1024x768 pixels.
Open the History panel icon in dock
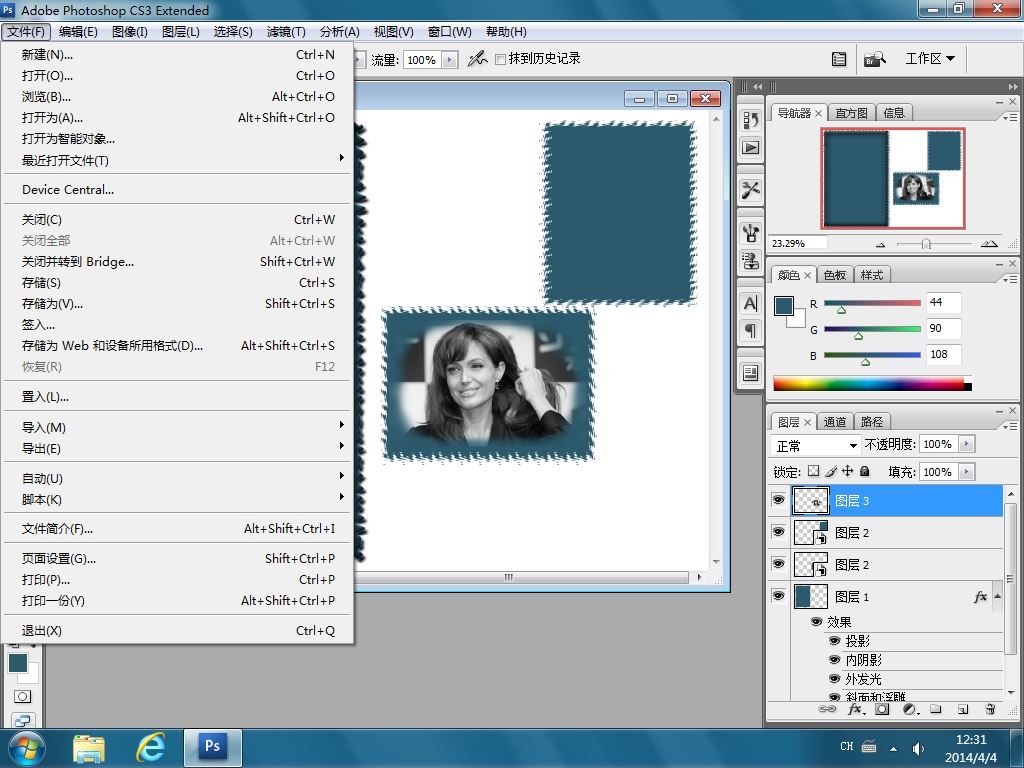click(751, 120)
